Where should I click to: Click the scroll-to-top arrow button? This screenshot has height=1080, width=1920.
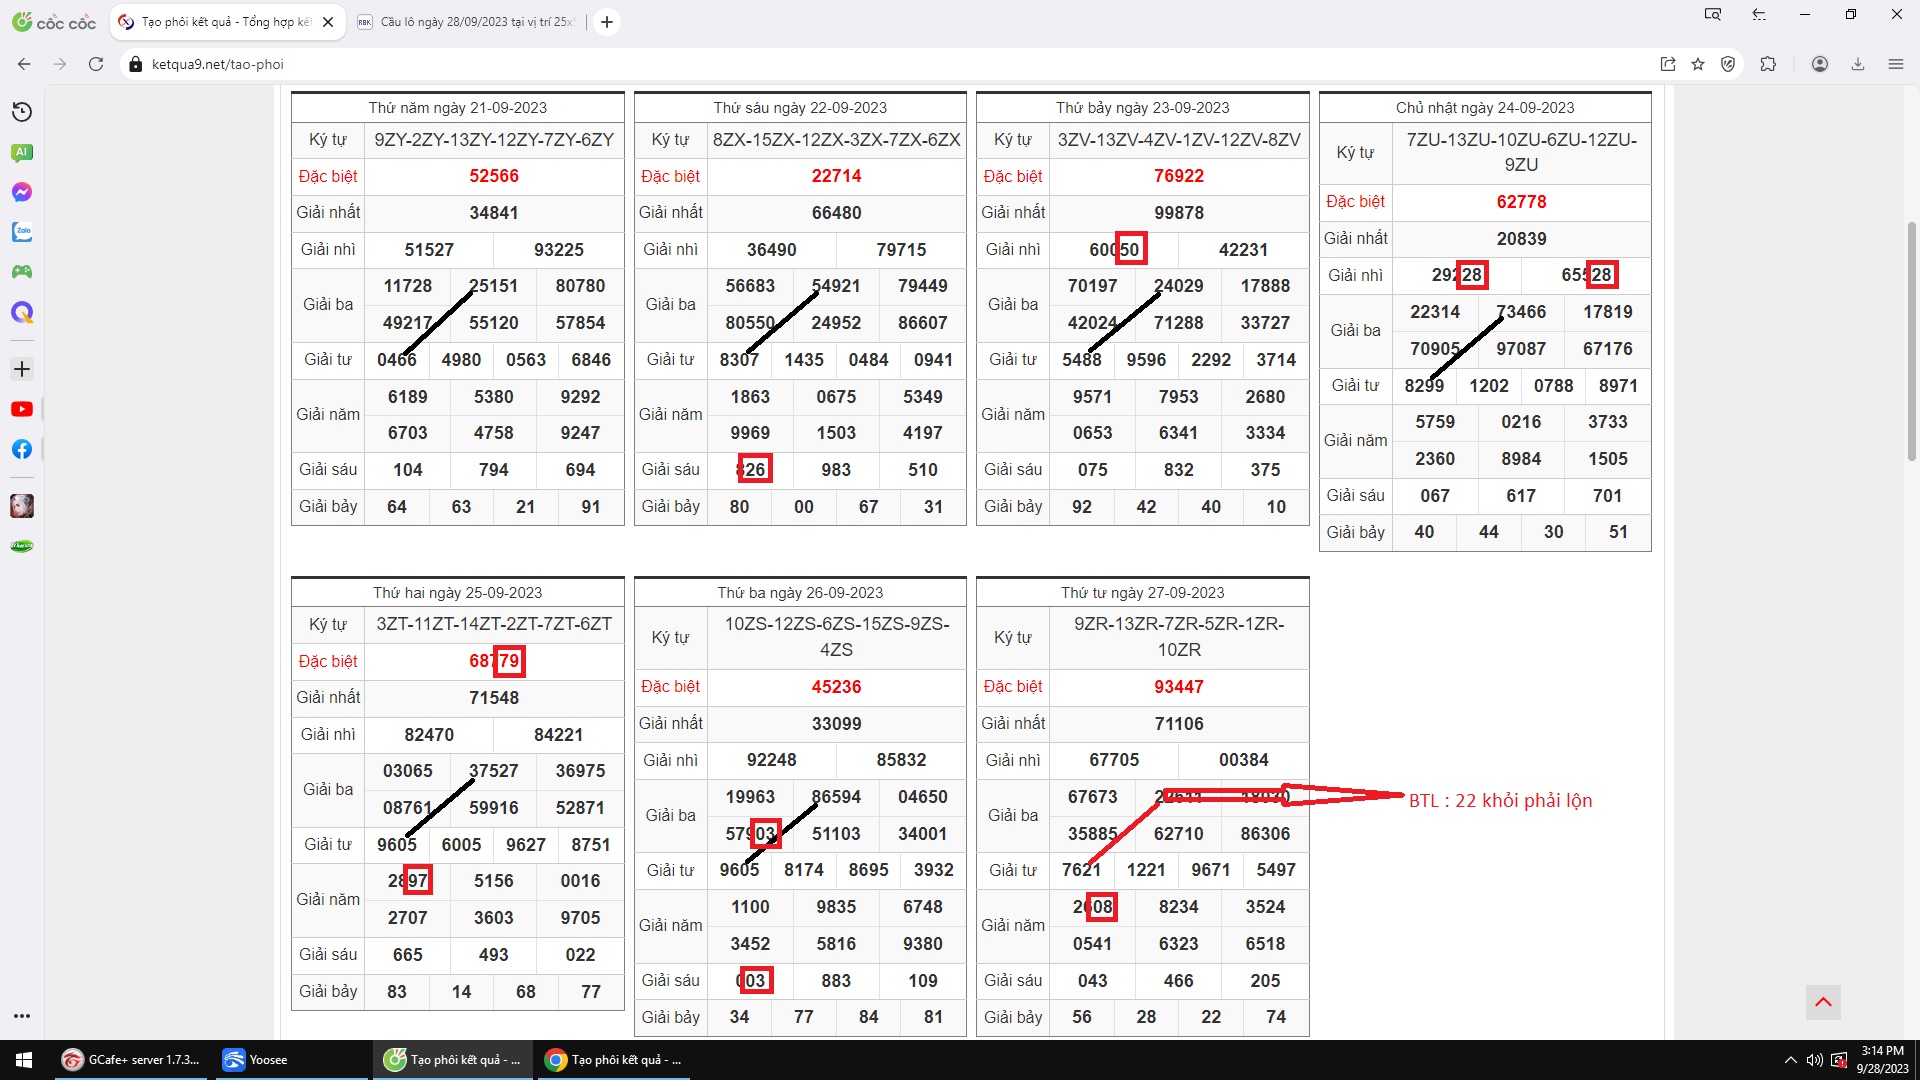(x=1823, y=1002)
